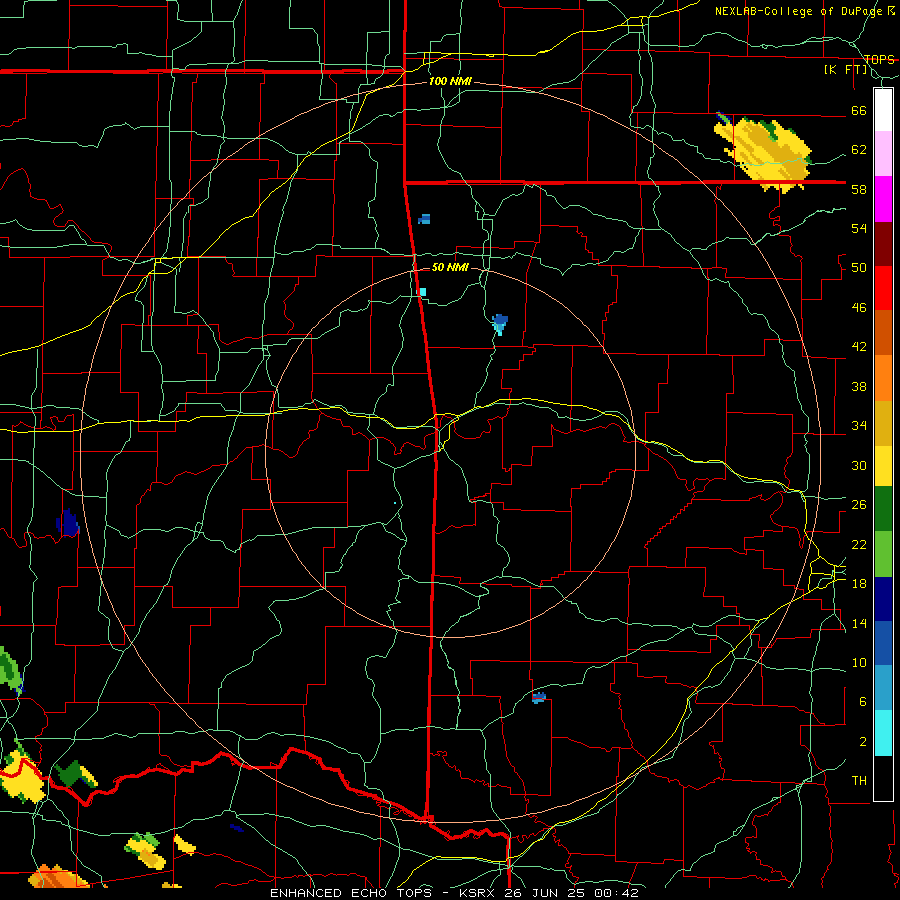Click the "100 NMI" range ring label
This screenshot has width=900, height=900.
point(450,81)
